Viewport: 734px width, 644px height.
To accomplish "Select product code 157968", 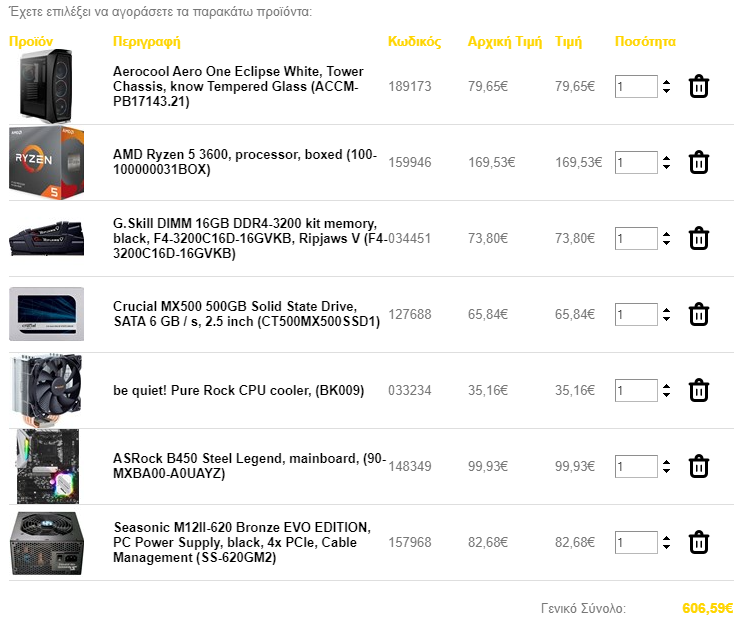I will point(410,542).
